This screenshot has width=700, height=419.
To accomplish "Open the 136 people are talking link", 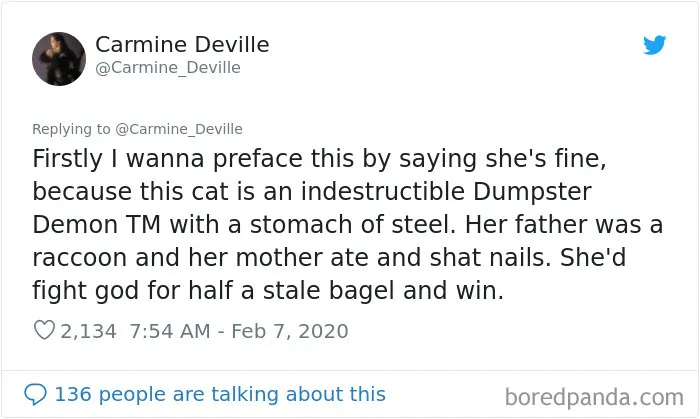I will pos(220,394).
